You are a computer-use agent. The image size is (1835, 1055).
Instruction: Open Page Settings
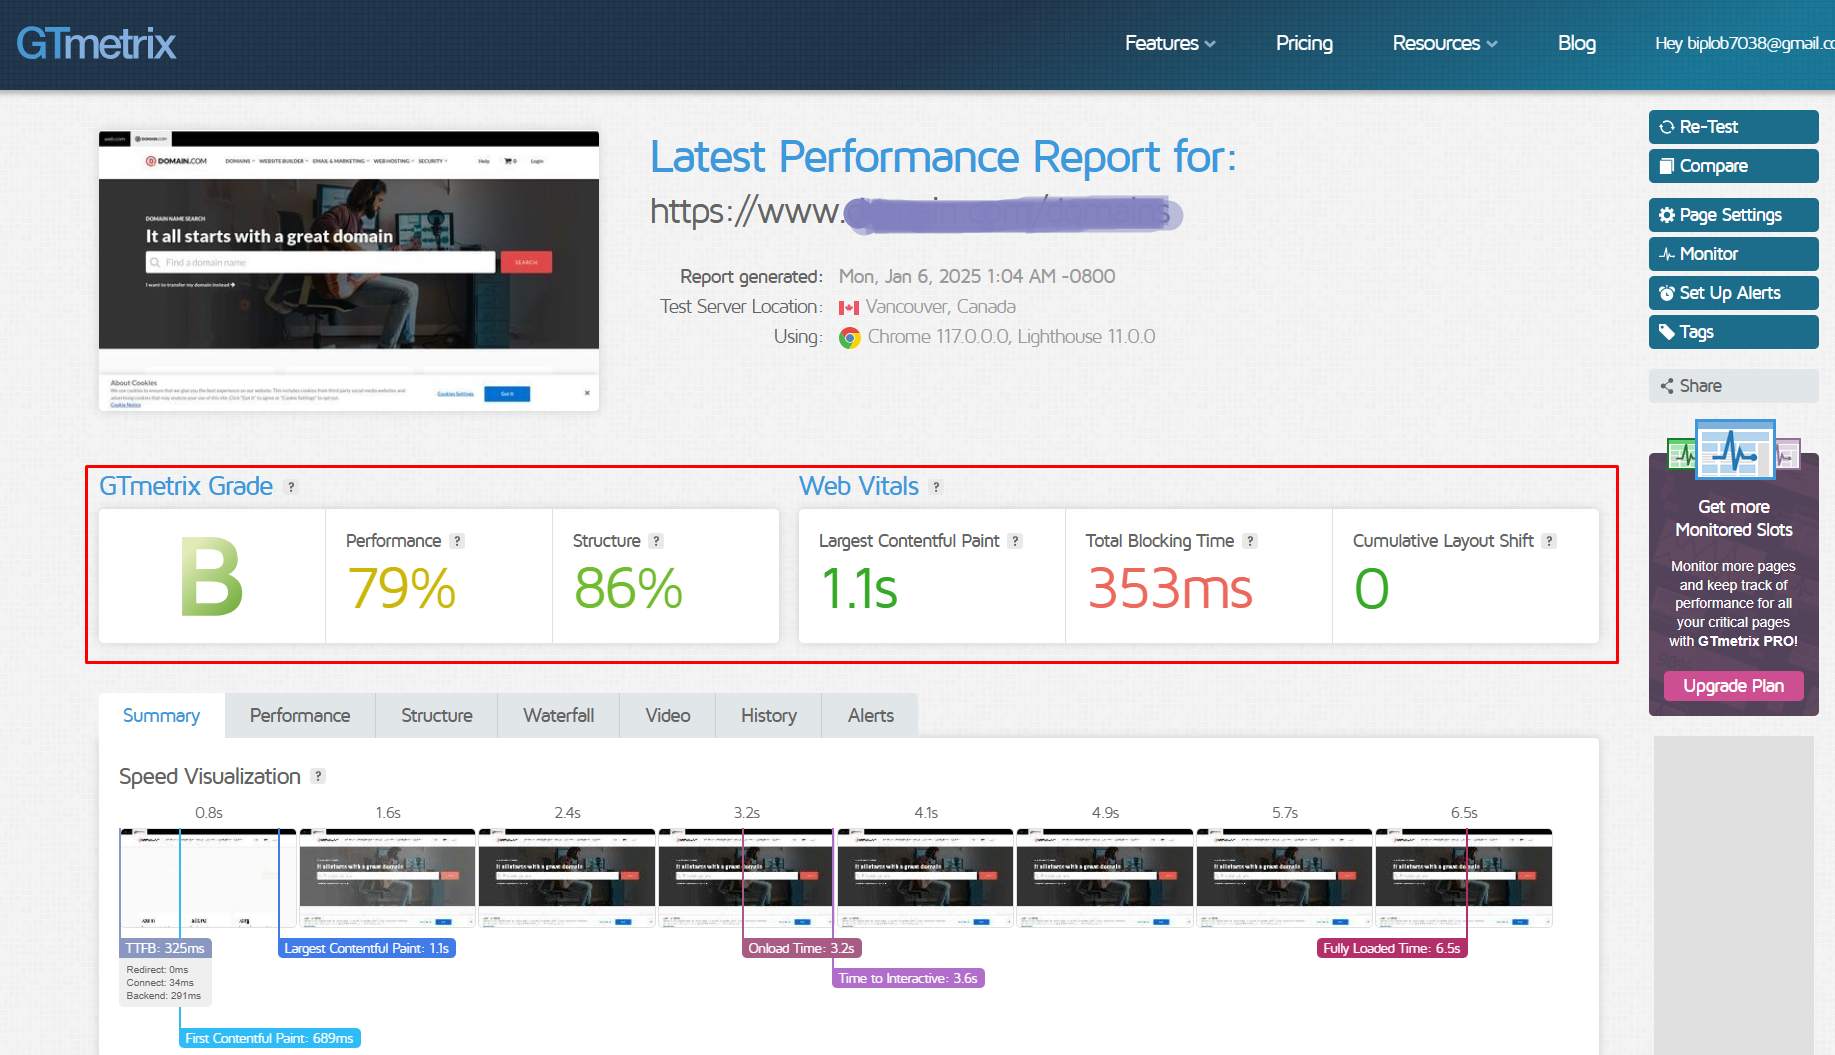(x=1733, y=215)
